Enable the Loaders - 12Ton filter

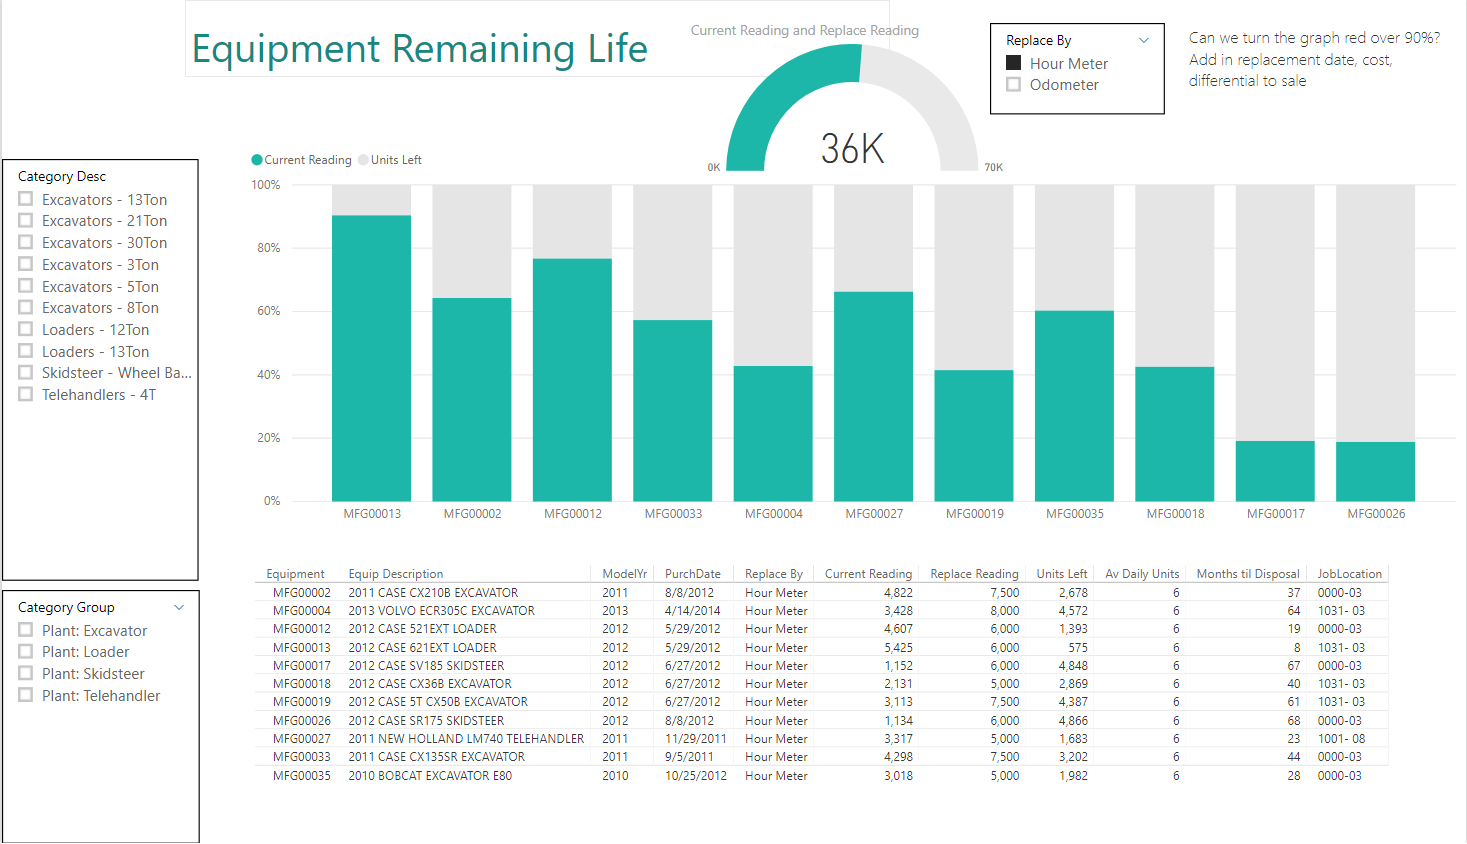[26, 330]
